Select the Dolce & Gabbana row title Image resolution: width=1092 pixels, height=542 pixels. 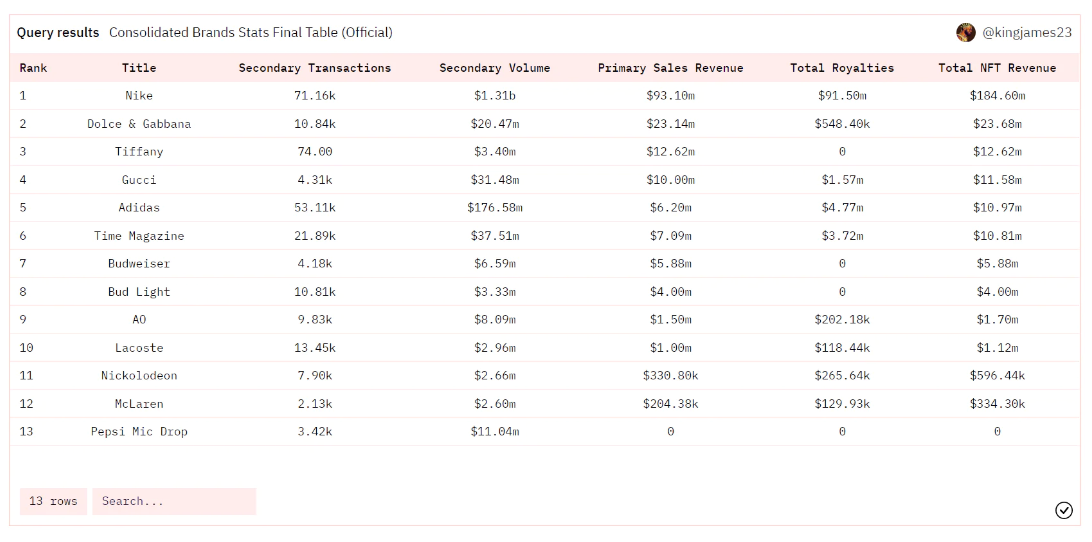pos(139,124)
